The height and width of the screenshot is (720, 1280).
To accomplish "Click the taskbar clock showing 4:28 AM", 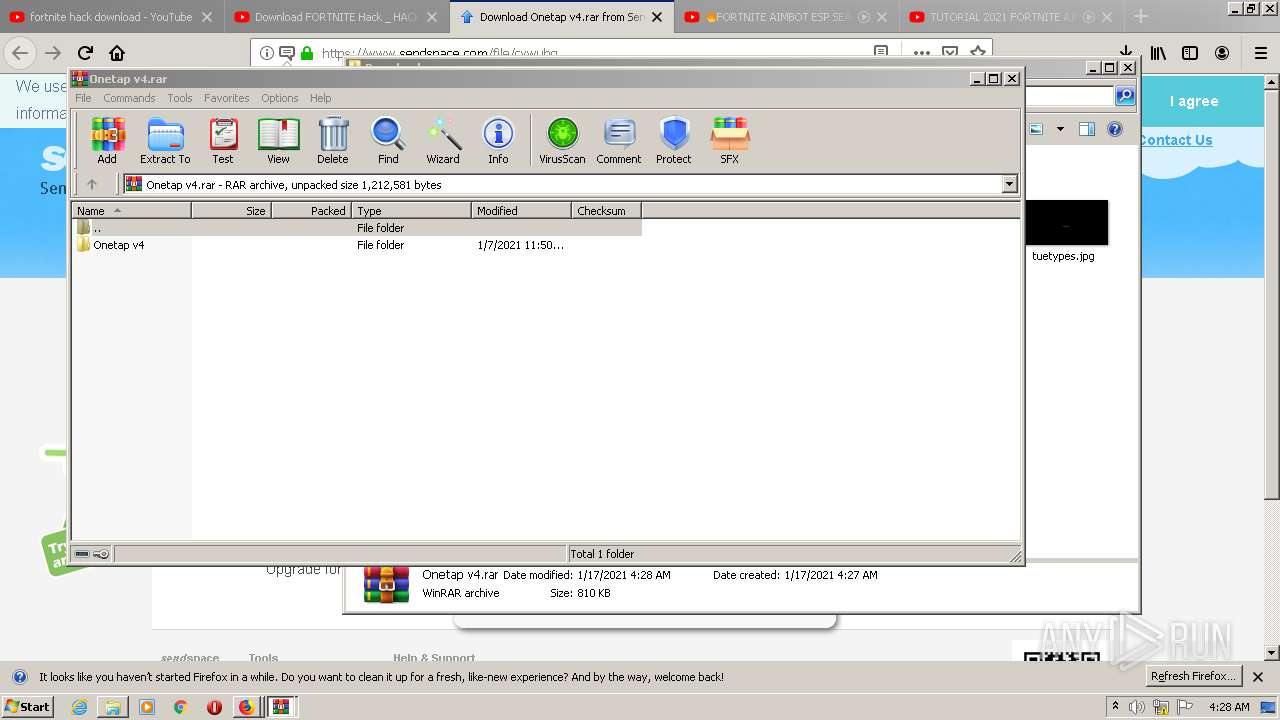I will pos(1229,707).
